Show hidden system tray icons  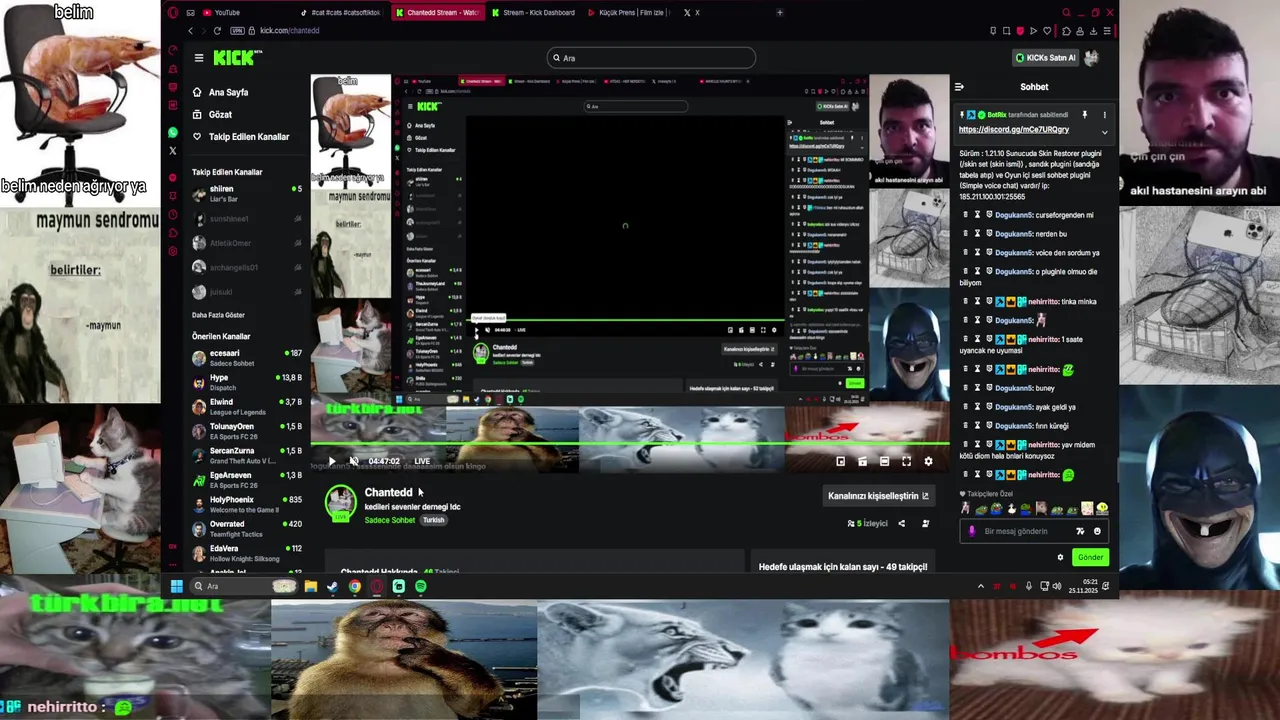980,586
